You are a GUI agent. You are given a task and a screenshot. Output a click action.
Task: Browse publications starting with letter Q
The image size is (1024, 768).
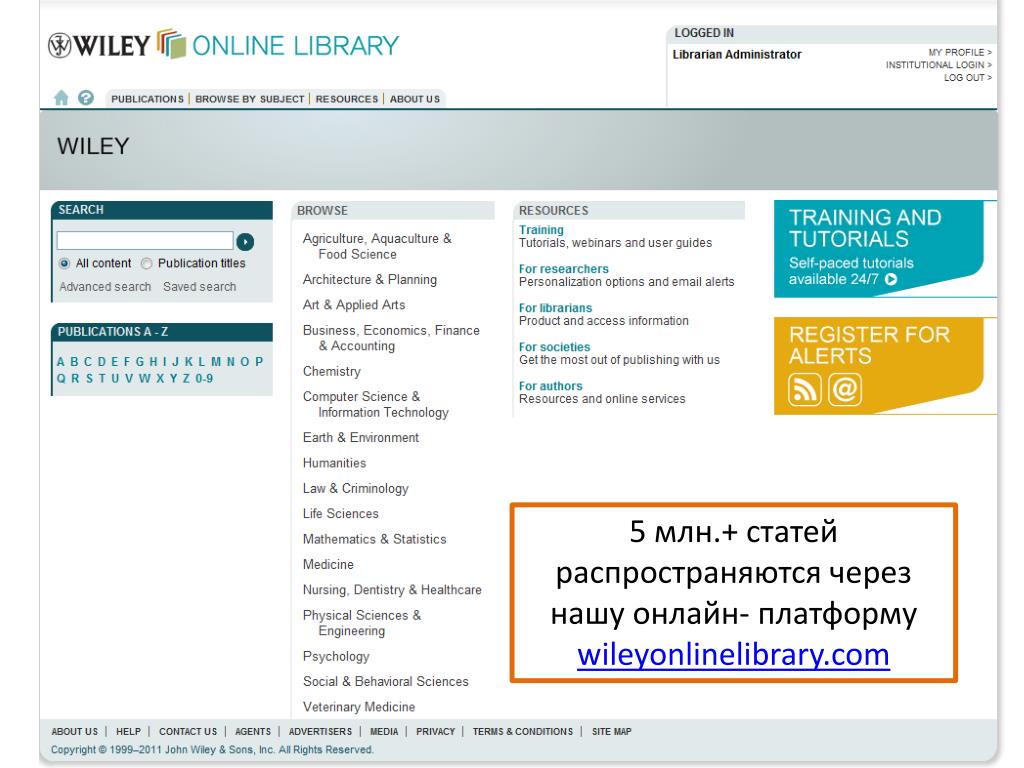[61, 379]
